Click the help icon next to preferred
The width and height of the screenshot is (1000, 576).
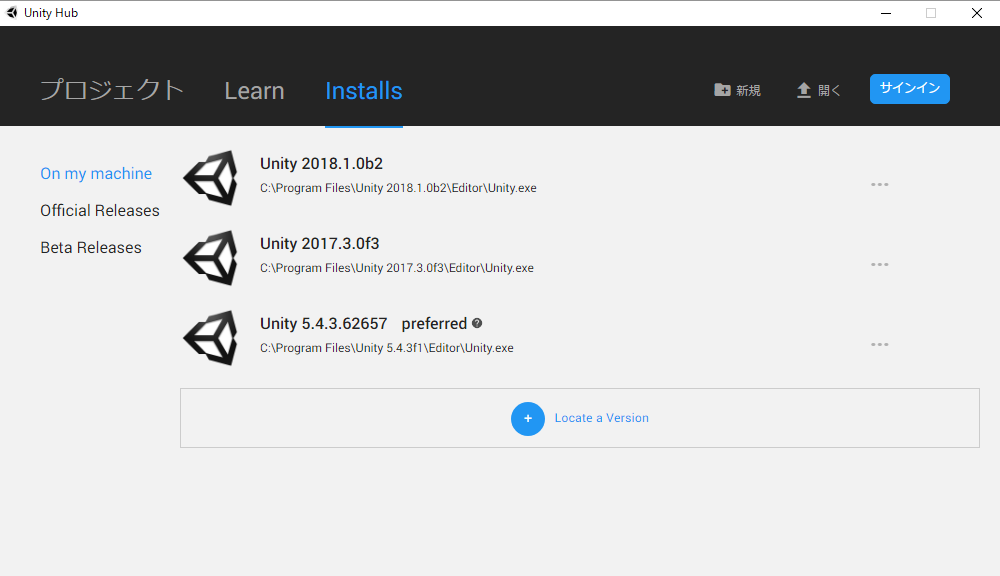[x=477, y=323]
